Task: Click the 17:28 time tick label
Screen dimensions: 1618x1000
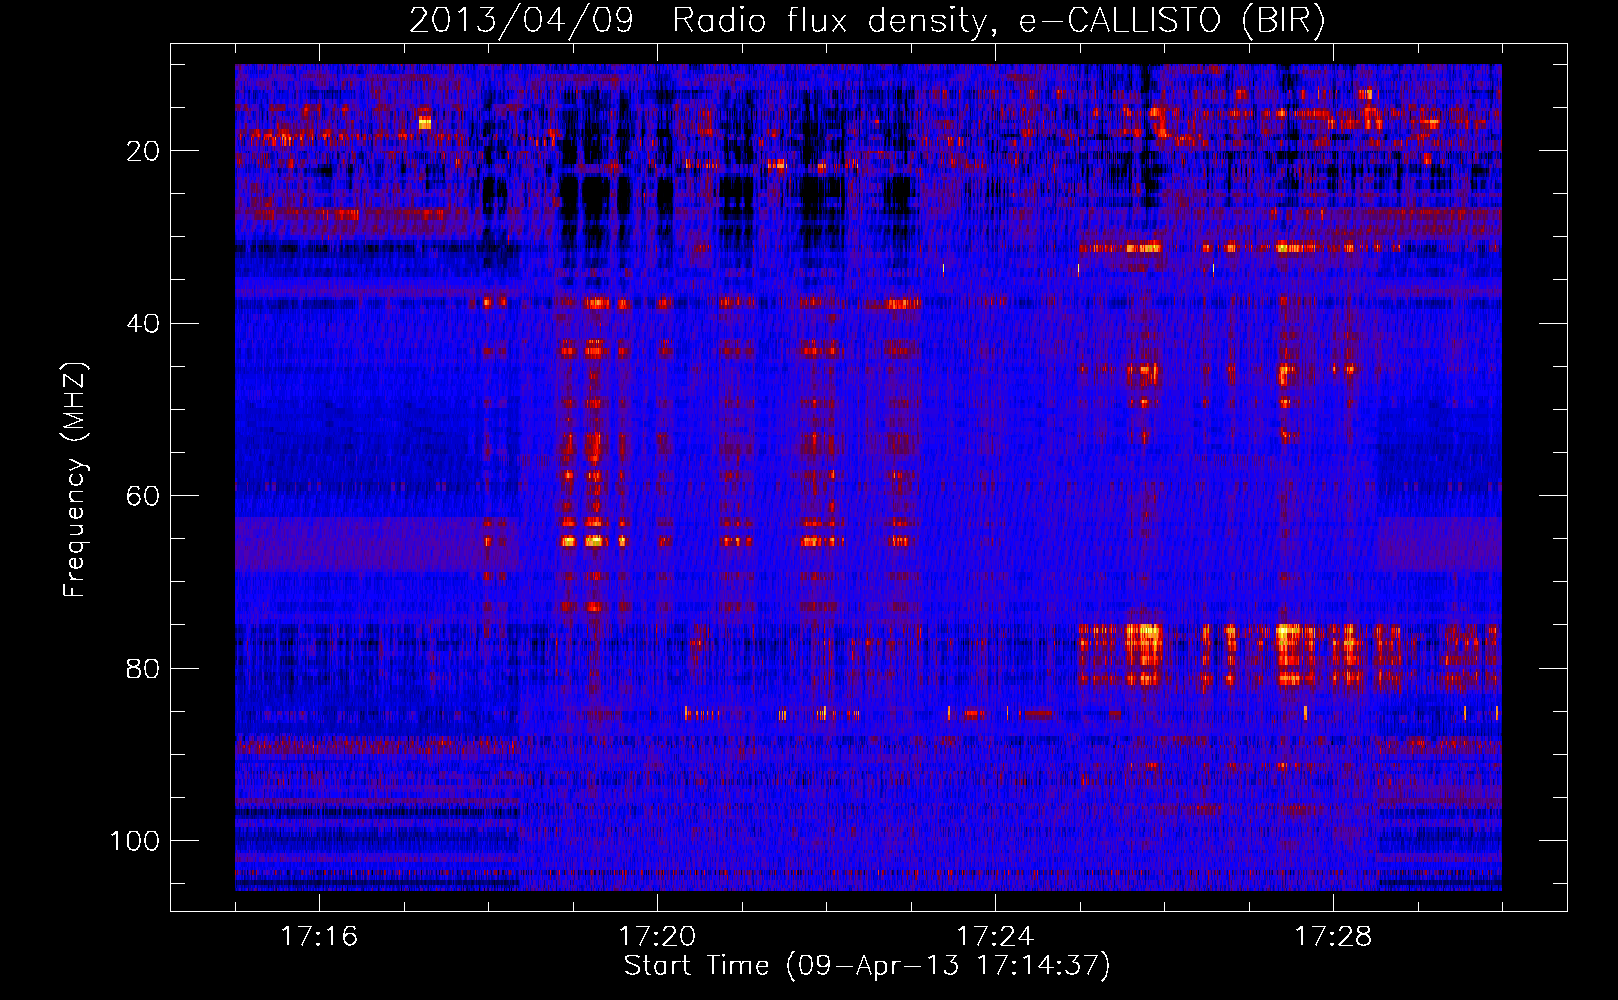Action: 1333,937
